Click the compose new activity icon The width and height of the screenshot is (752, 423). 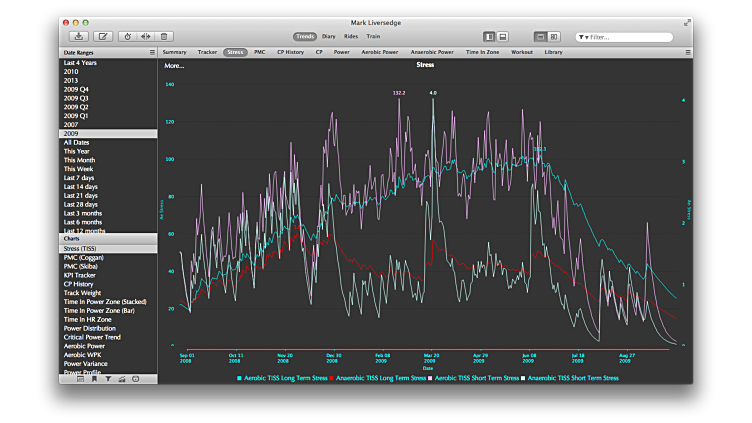[104, 36]
